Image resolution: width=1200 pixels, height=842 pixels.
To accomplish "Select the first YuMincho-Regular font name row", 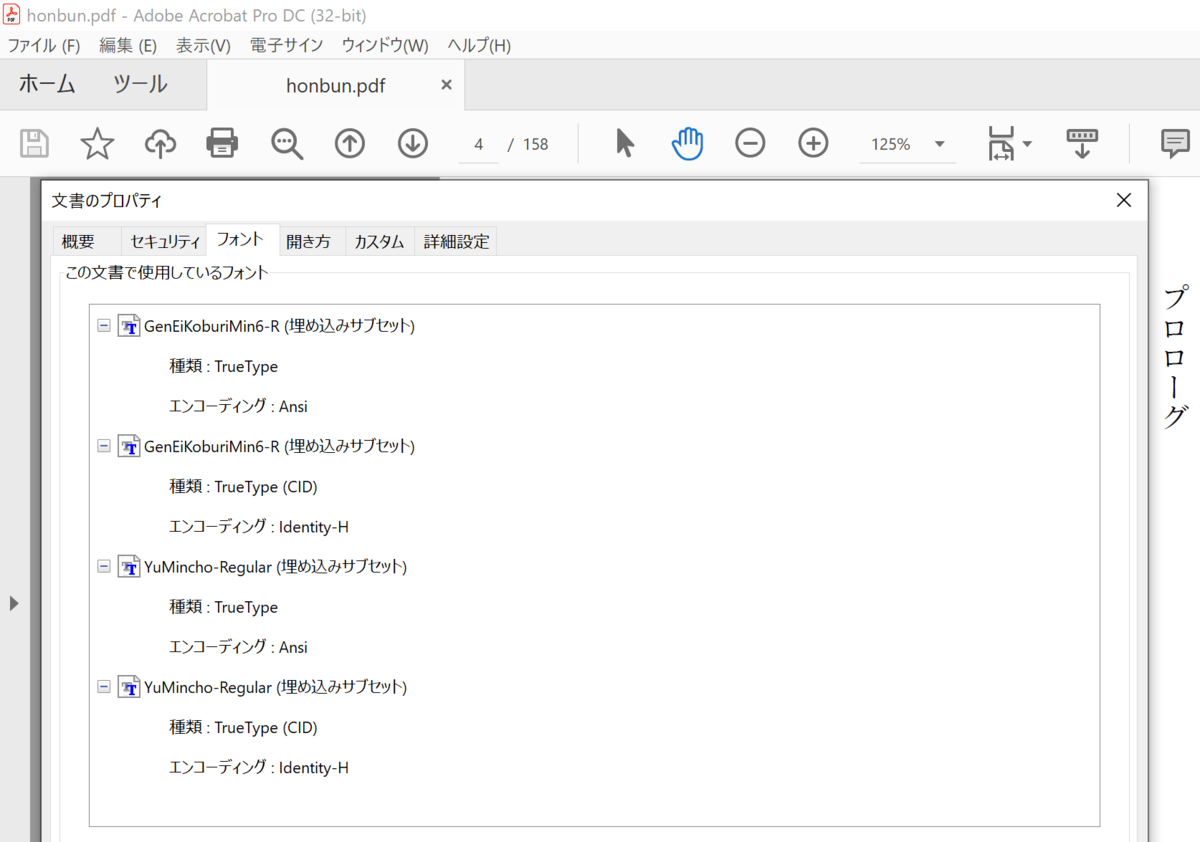I will coord(276,567).
